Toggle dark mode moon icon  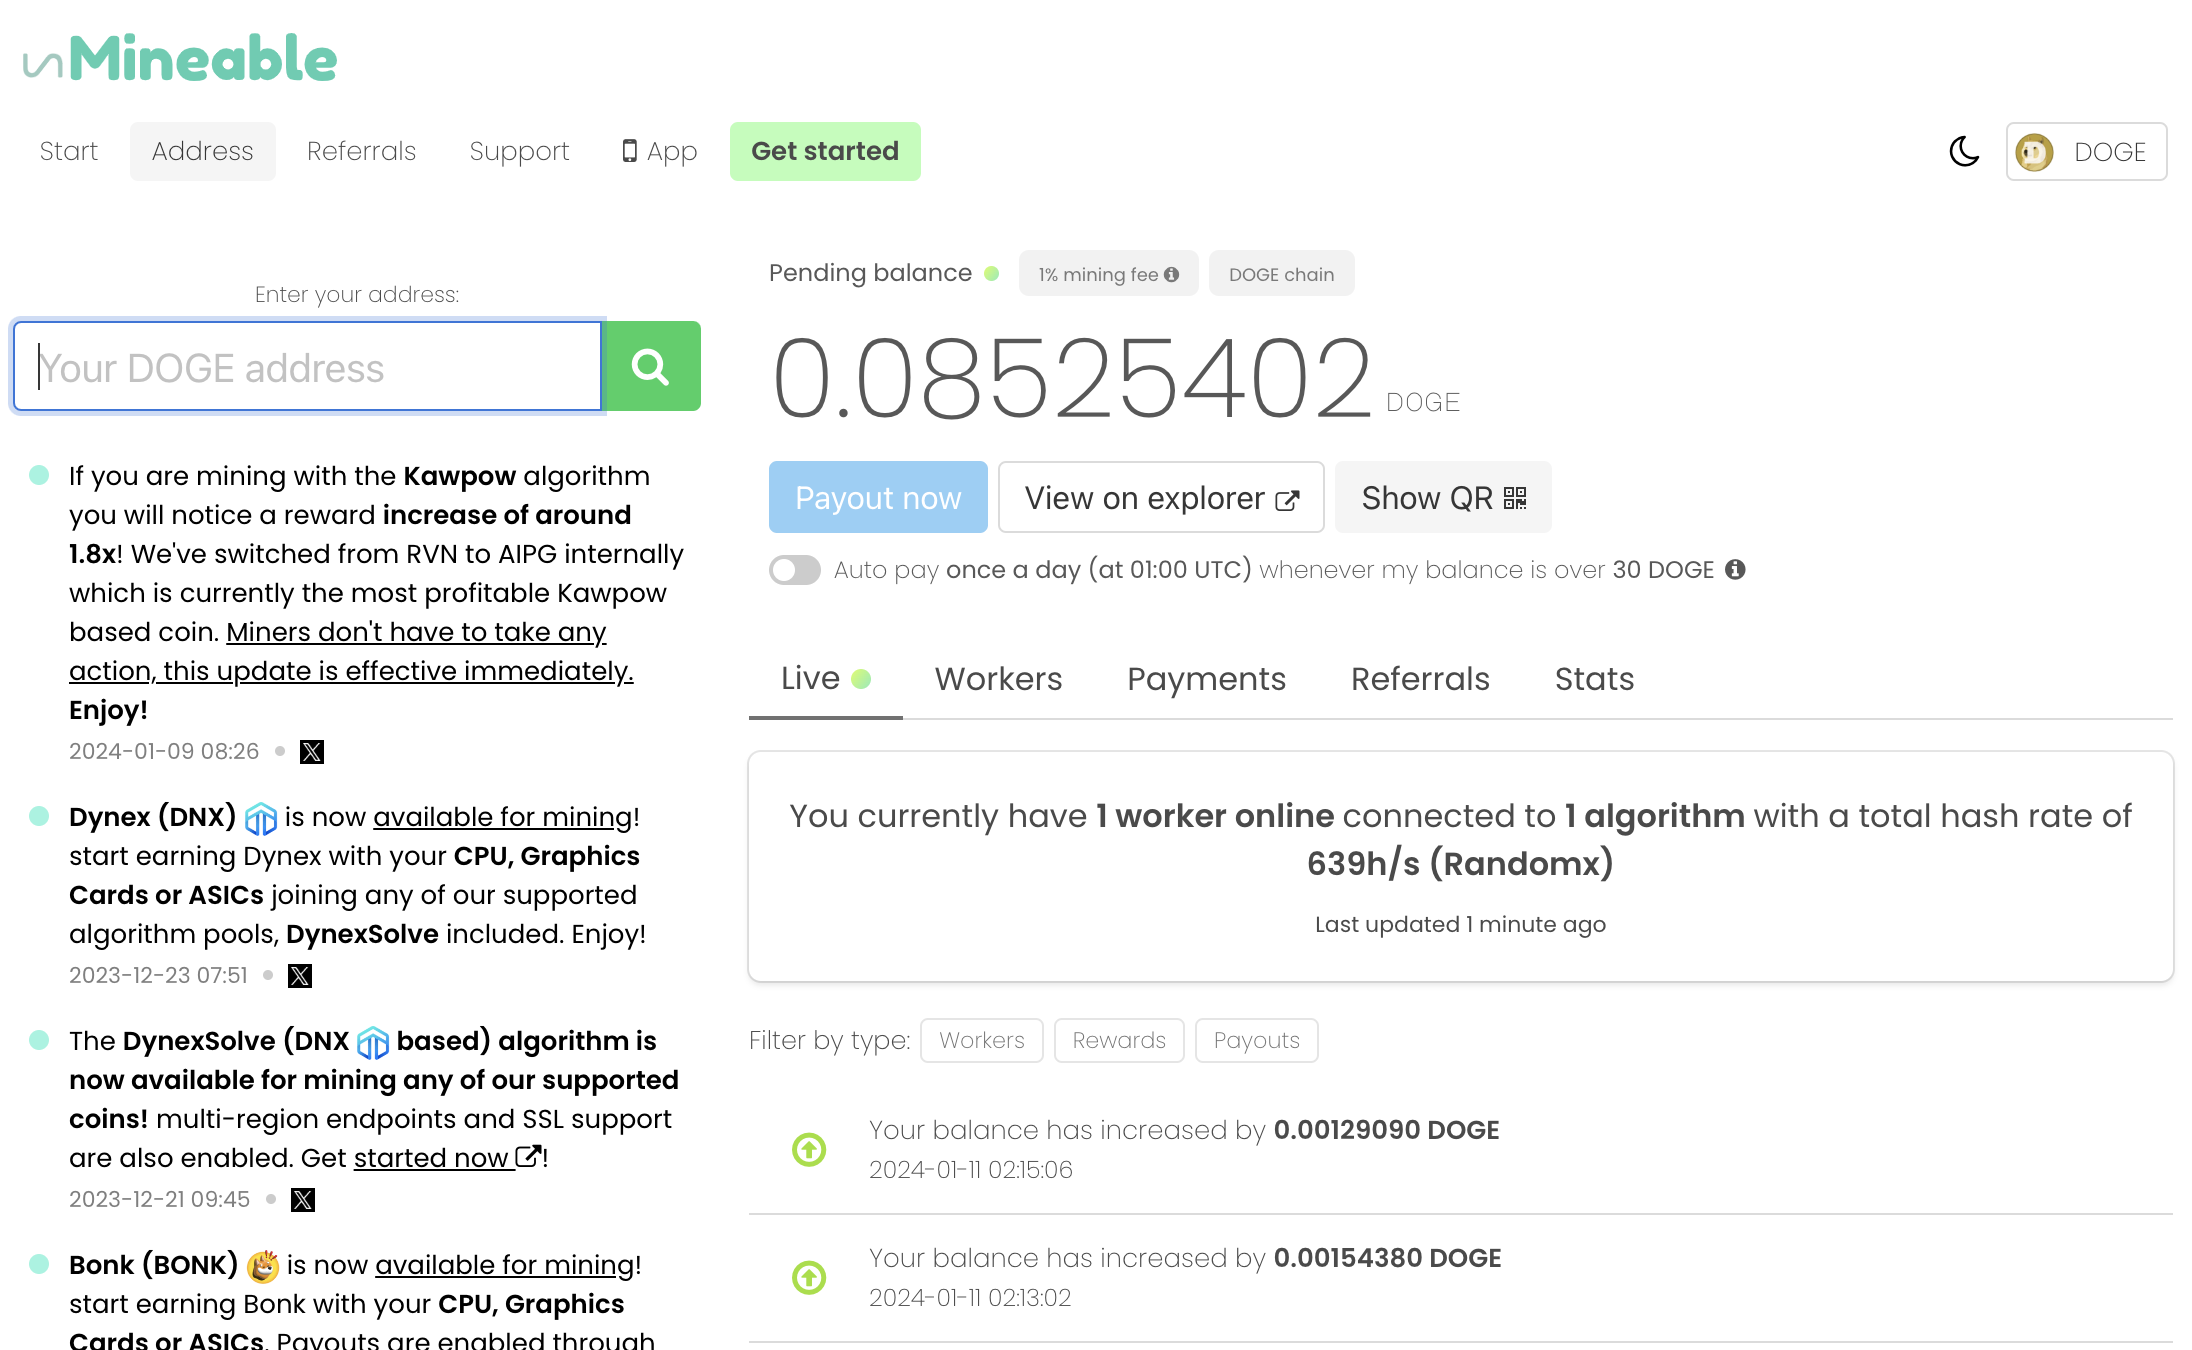1964,152
